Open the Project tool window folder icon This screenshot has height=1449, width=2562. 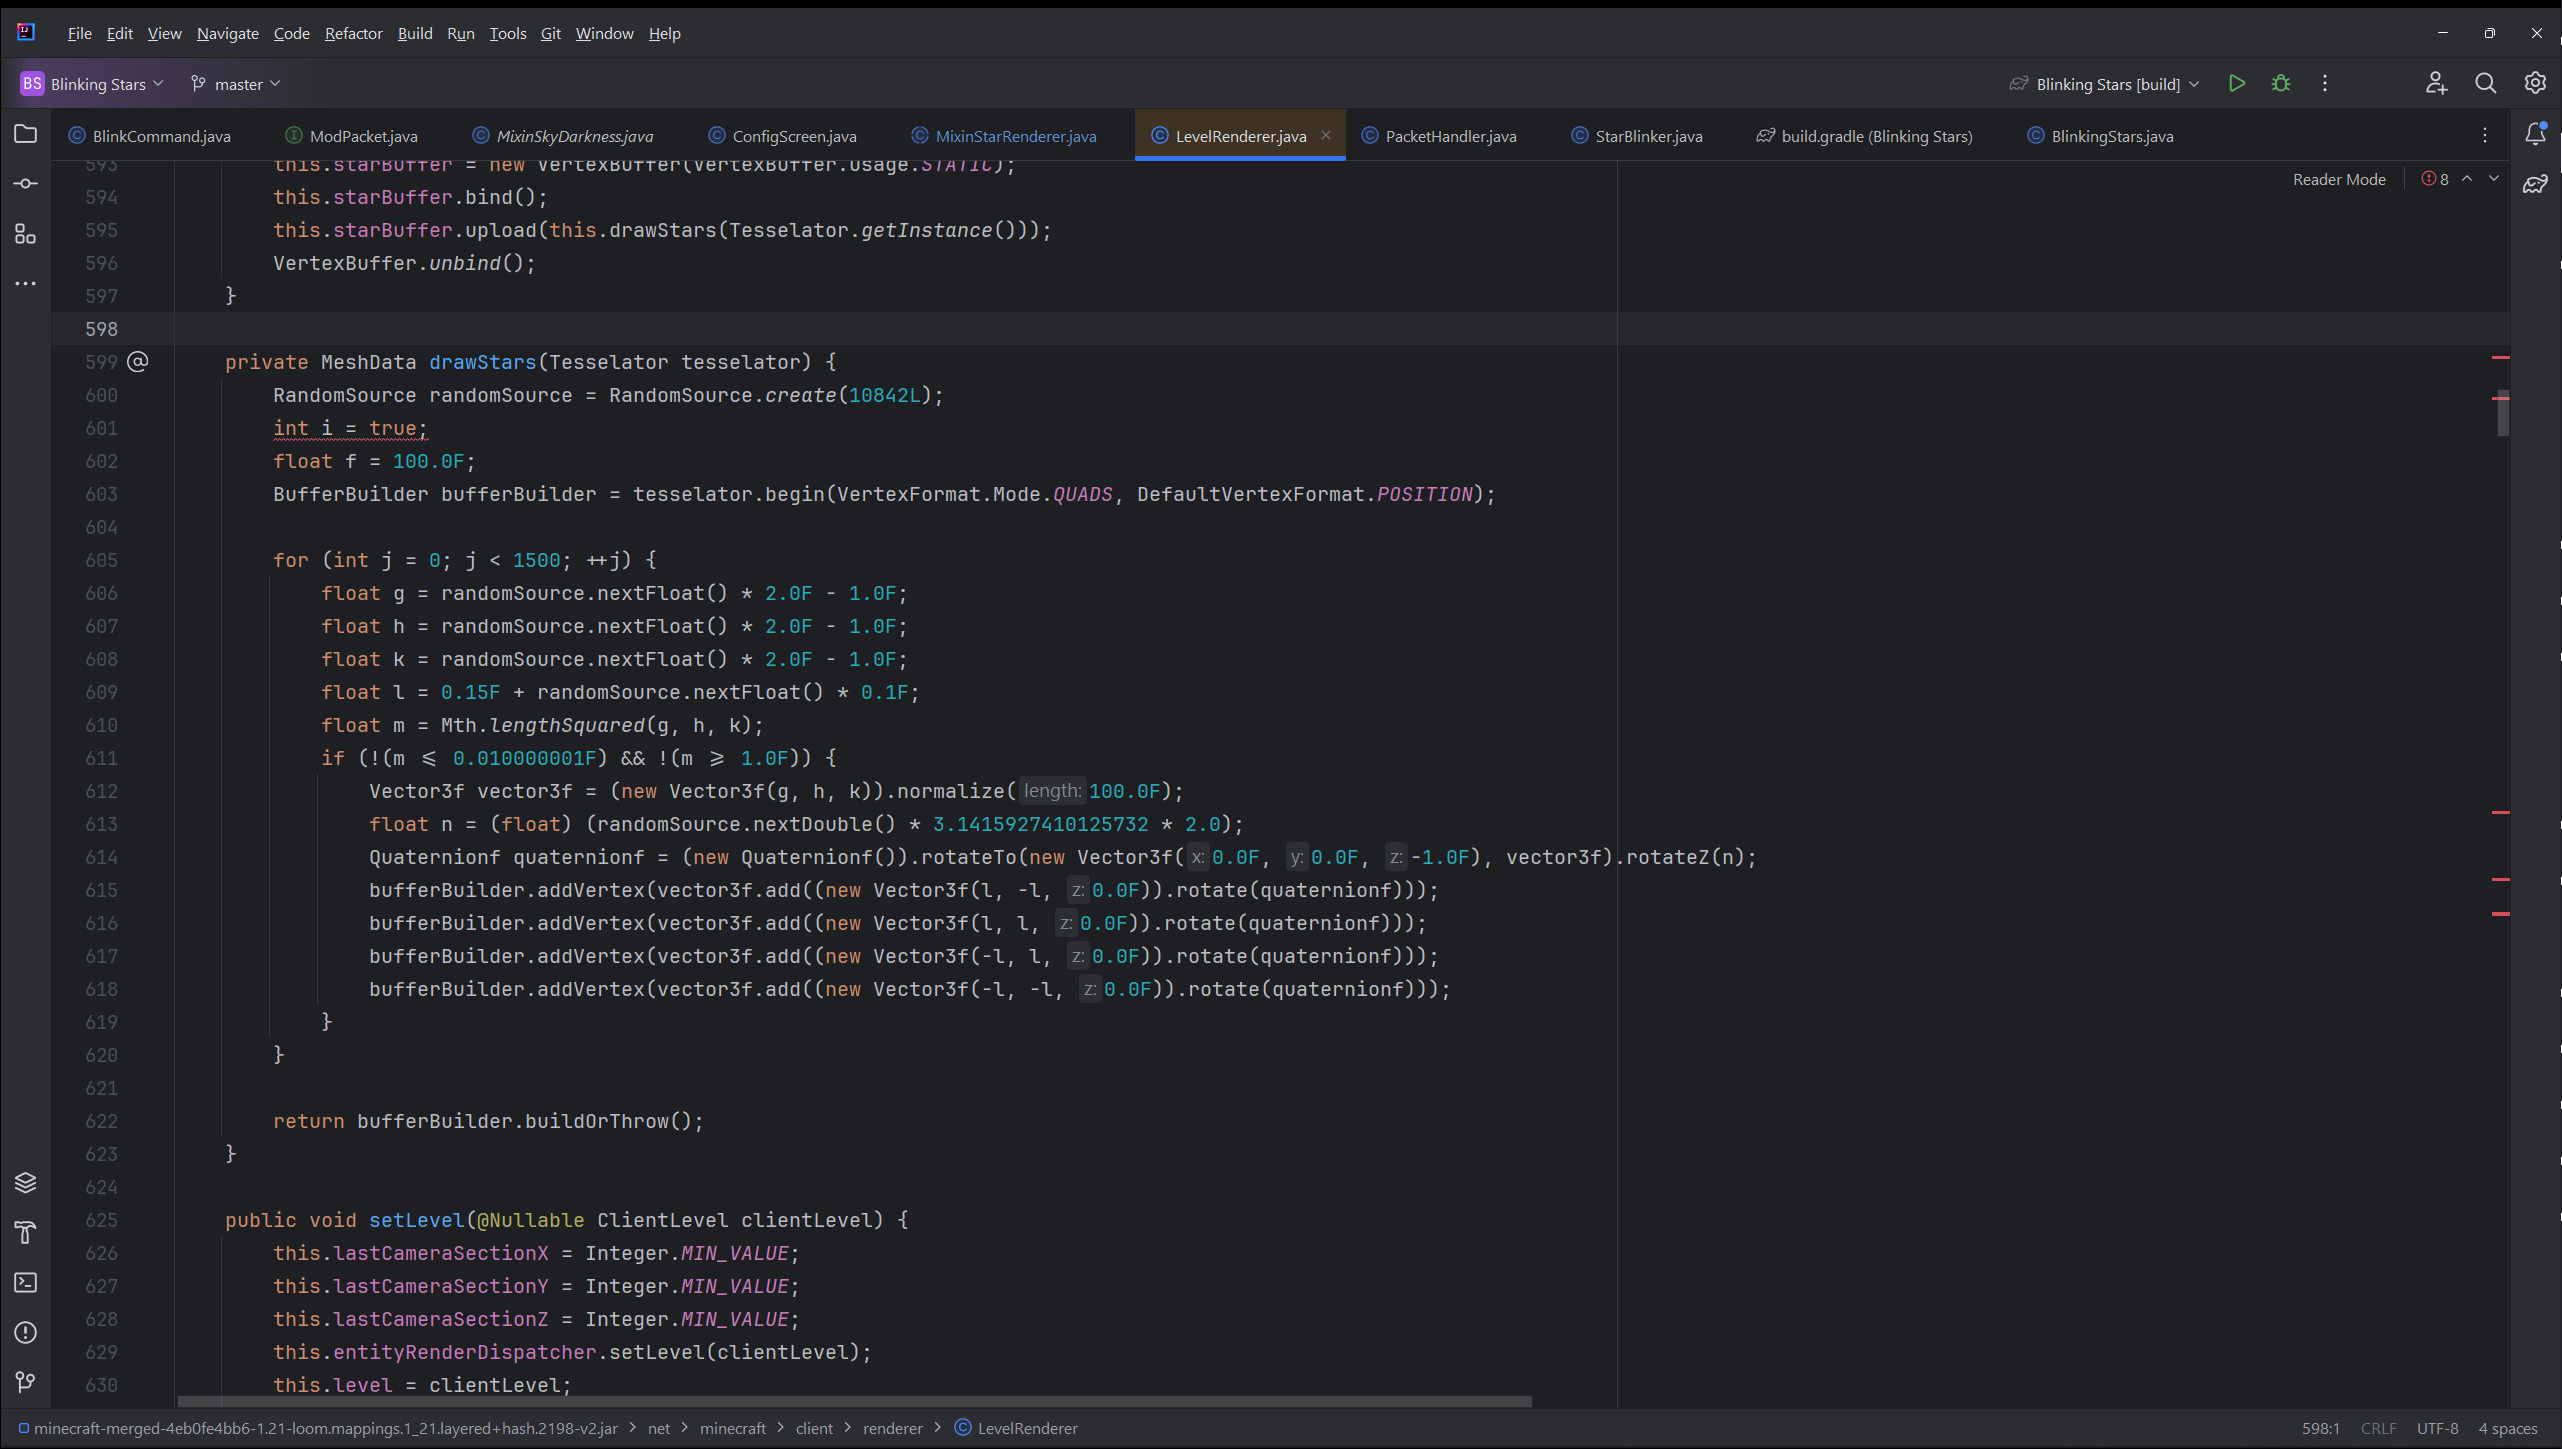(x=26, y=134)
